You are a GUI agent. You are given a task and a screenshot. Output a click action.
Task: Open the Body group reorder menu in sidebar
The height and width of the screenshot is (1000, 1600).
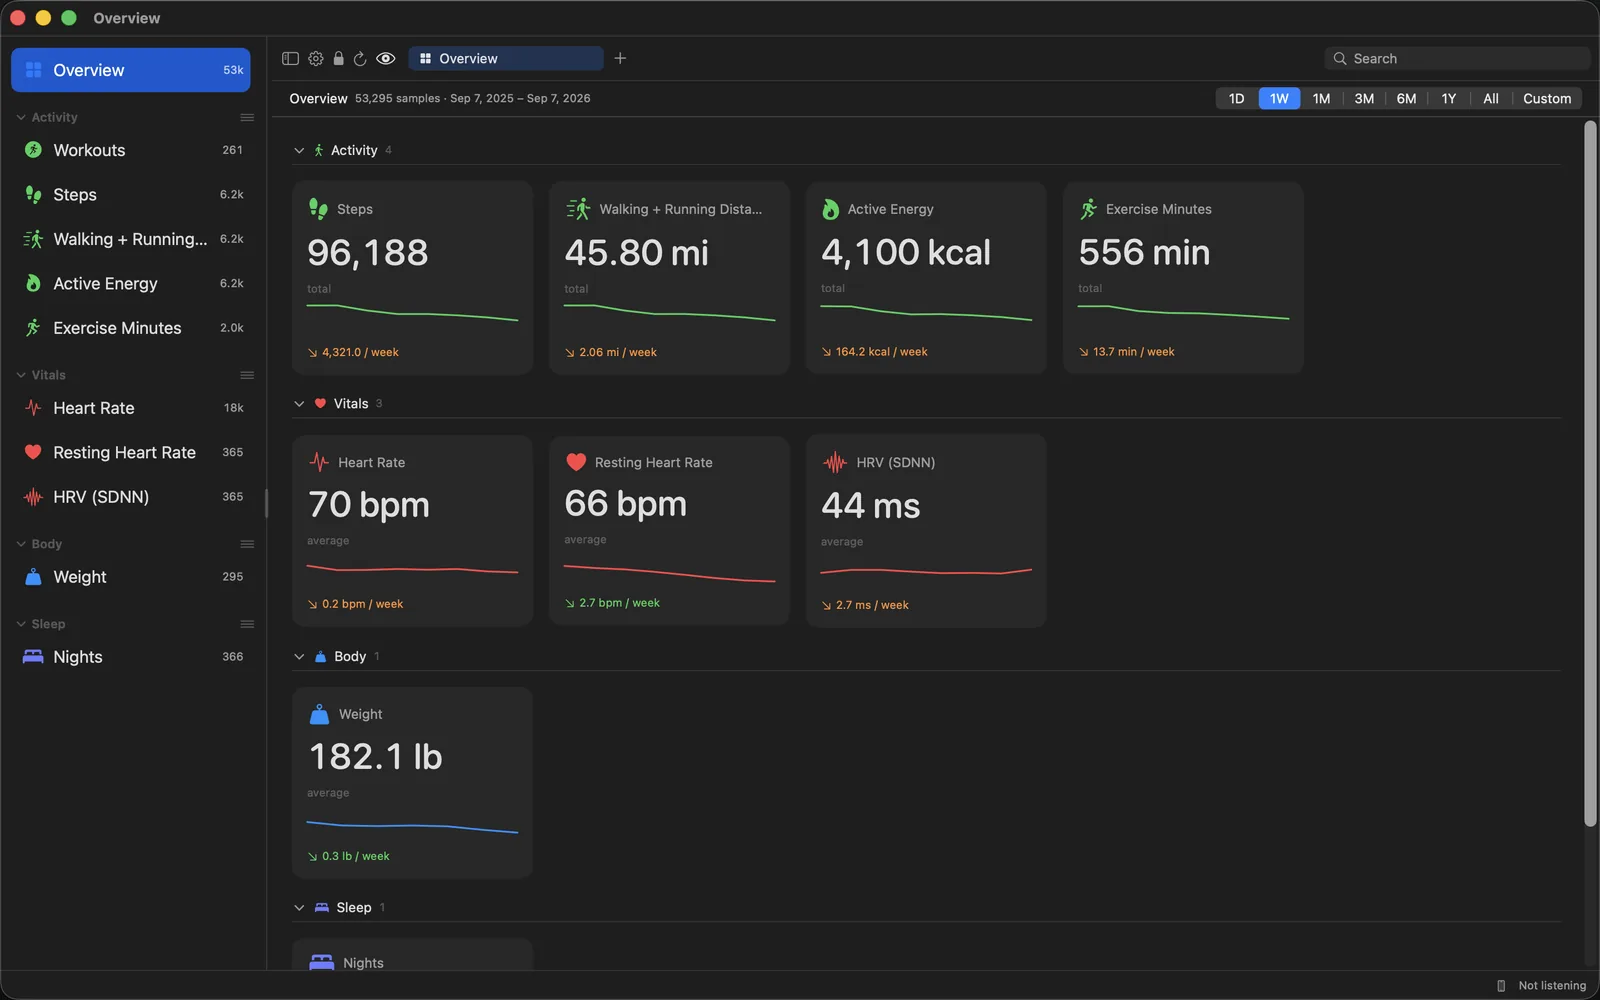tap(247, 544)
